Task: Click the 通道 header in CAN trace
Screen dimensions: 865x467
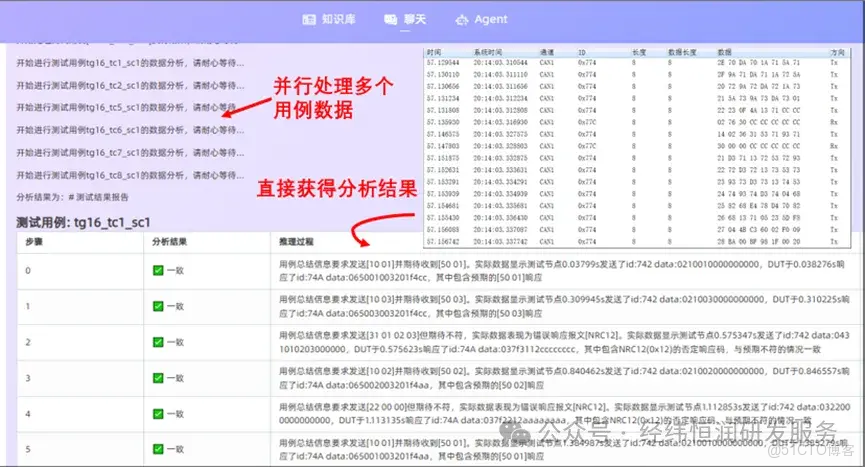Action: tap(546, 52)
